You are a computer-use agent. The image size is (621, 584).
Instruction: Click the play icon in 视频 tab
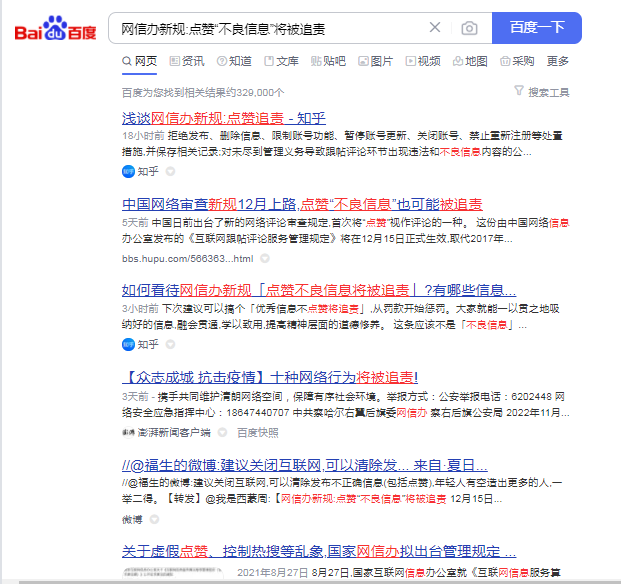(x=411, y=61)
